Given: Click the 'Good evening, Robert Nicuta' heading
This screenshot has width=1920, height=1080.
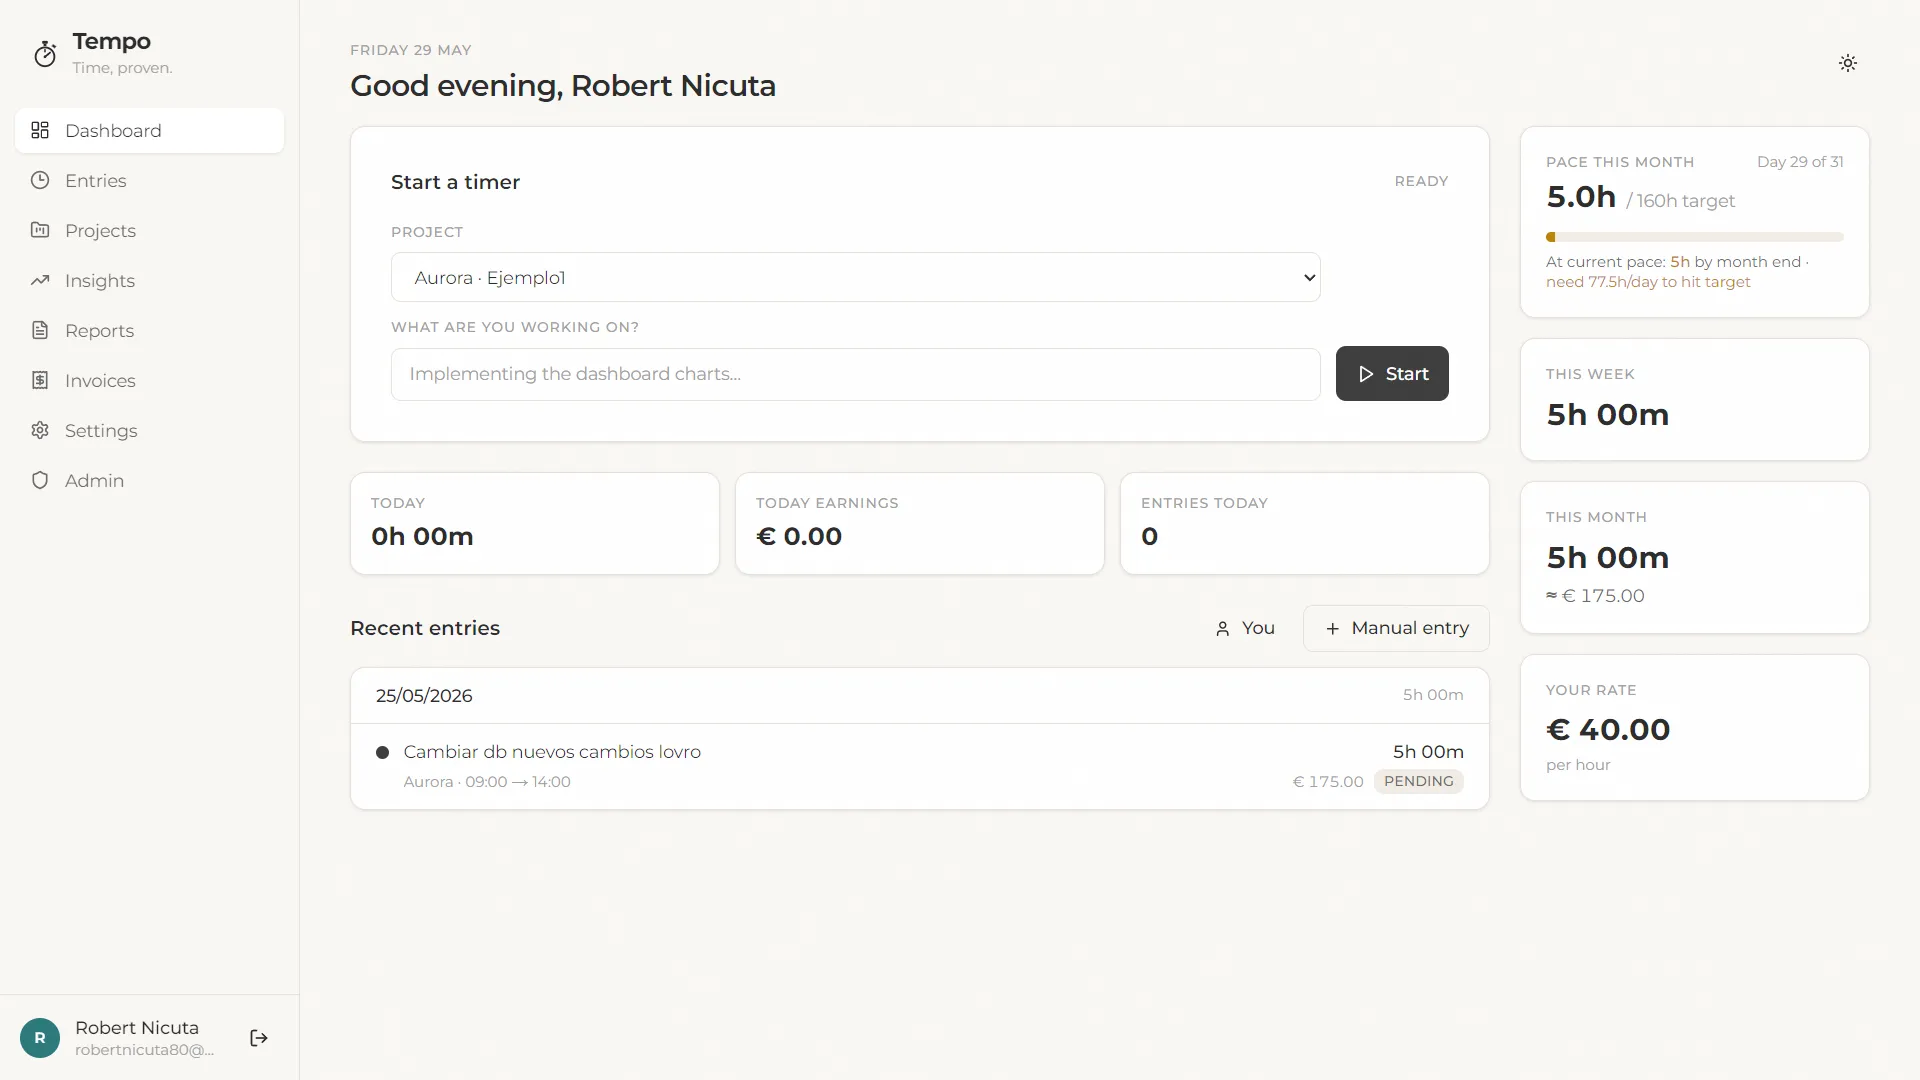Looking at the screenshot, I should pyautogui.click(x=563, y=86).
